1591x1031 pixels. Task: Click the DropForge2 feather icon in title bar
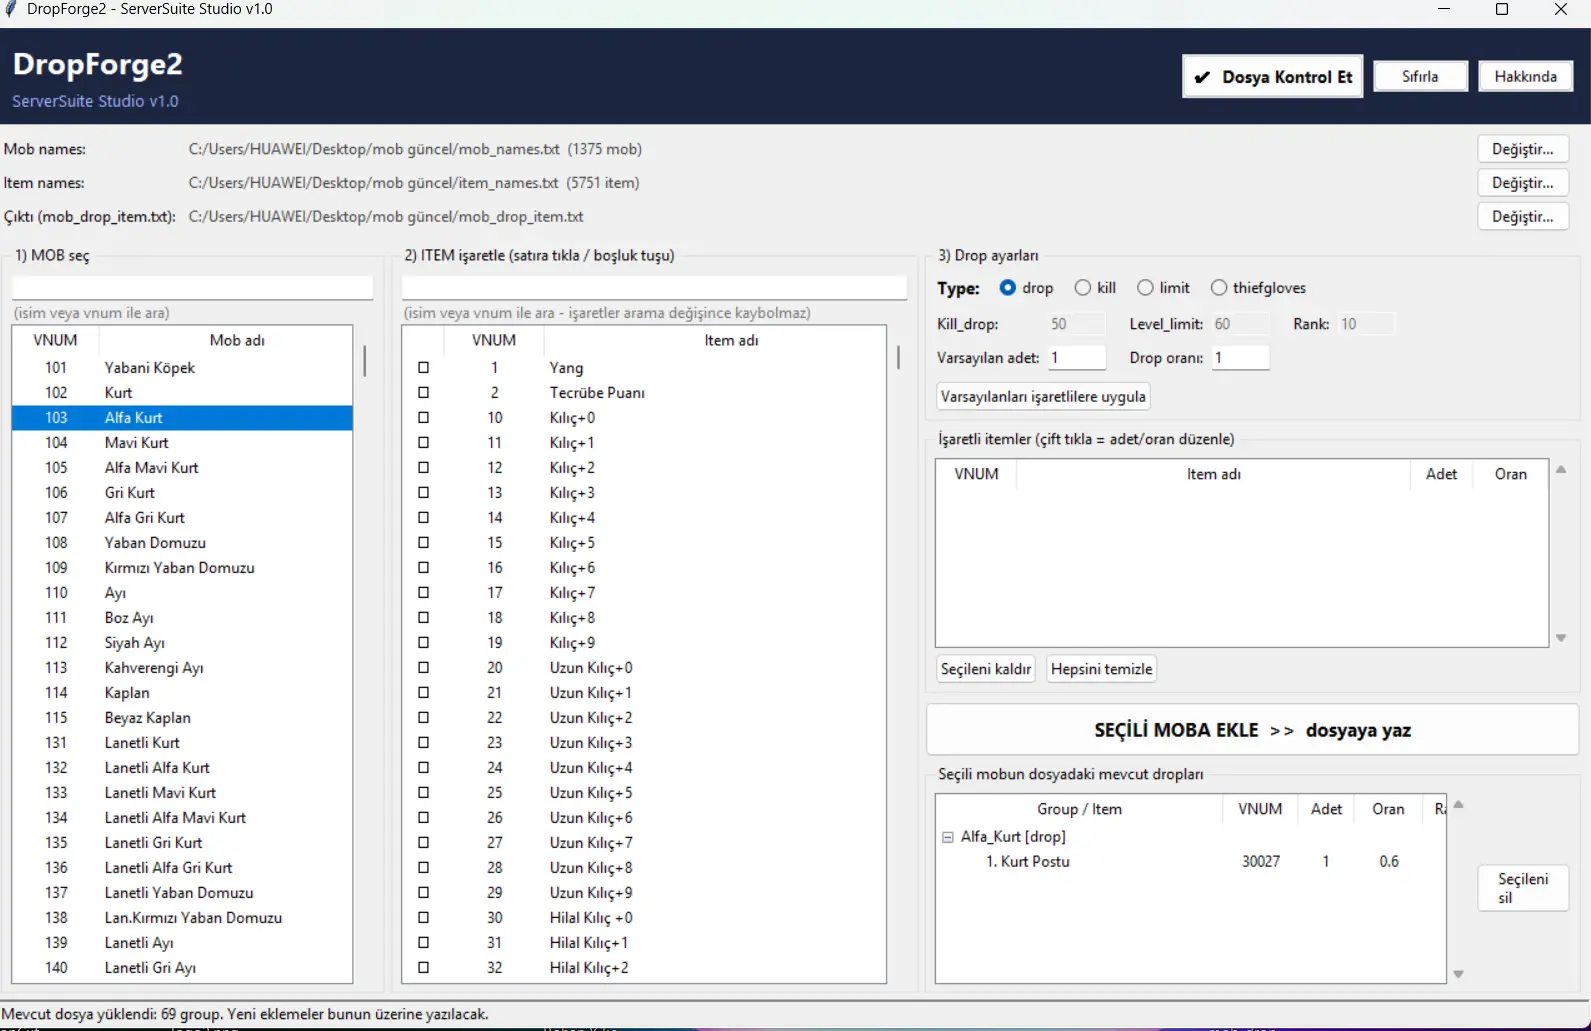pyautogui.click(x=11, y=9)
